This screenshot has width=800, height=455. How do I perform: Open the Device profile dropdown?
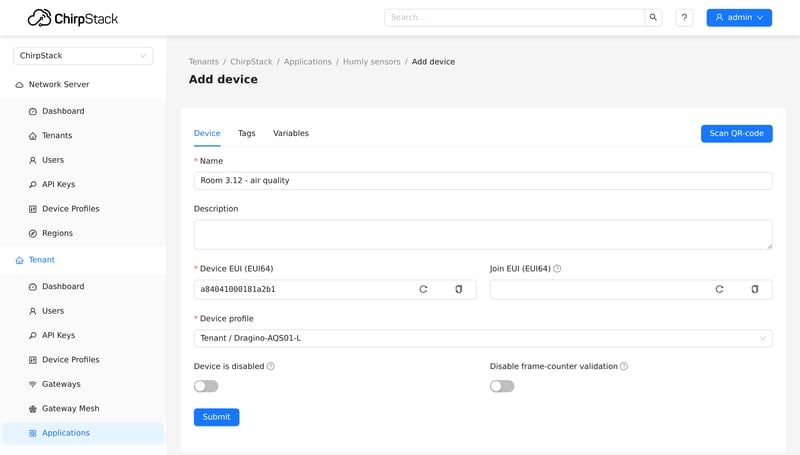(x=483, y=338)
